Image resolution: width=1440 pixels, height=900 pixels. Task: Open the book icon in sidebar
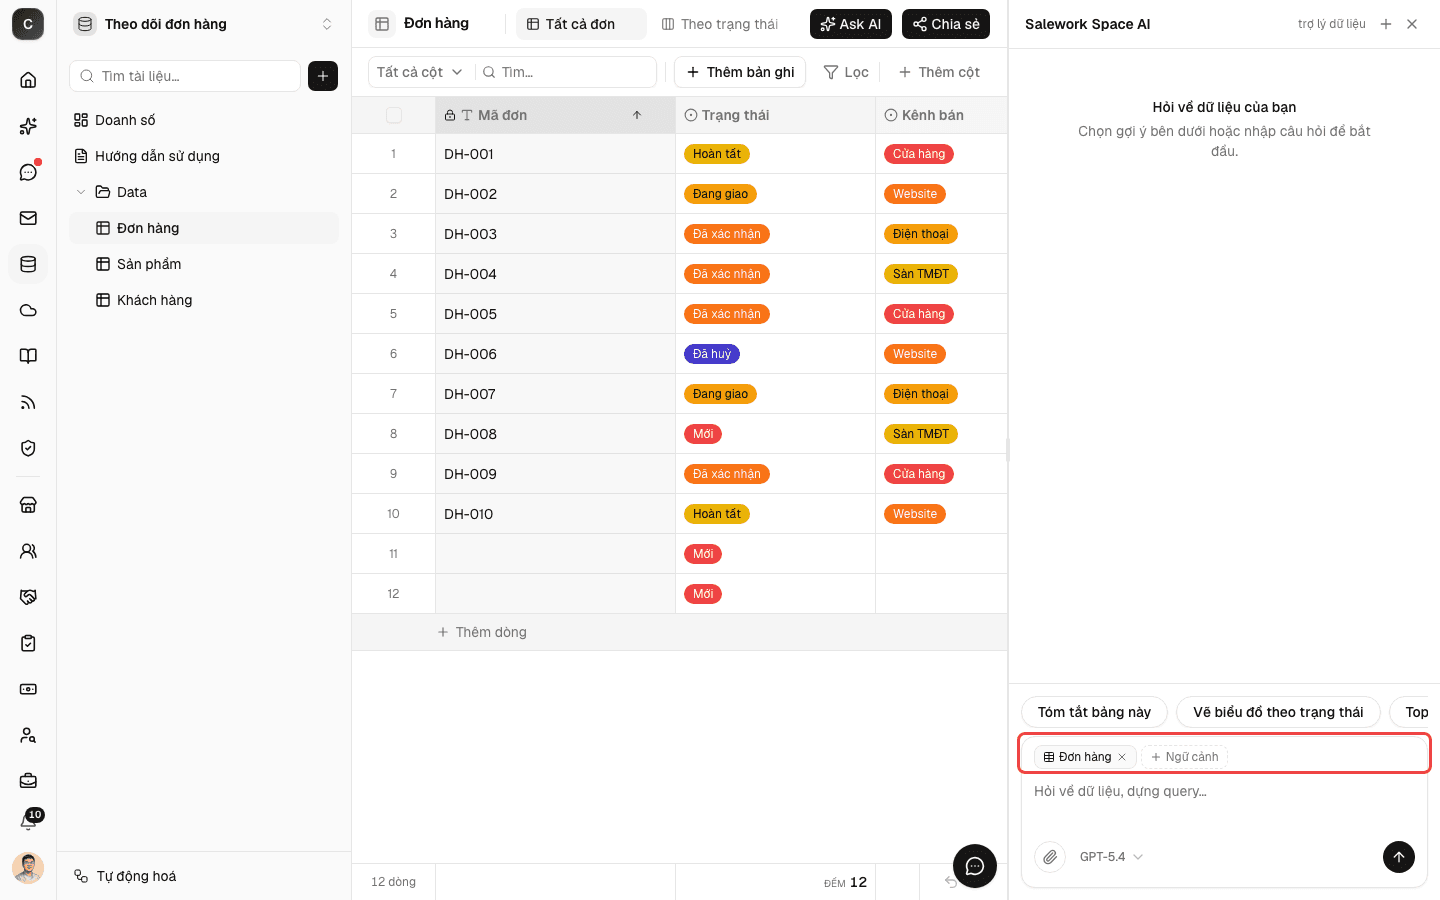pos(28,356)
